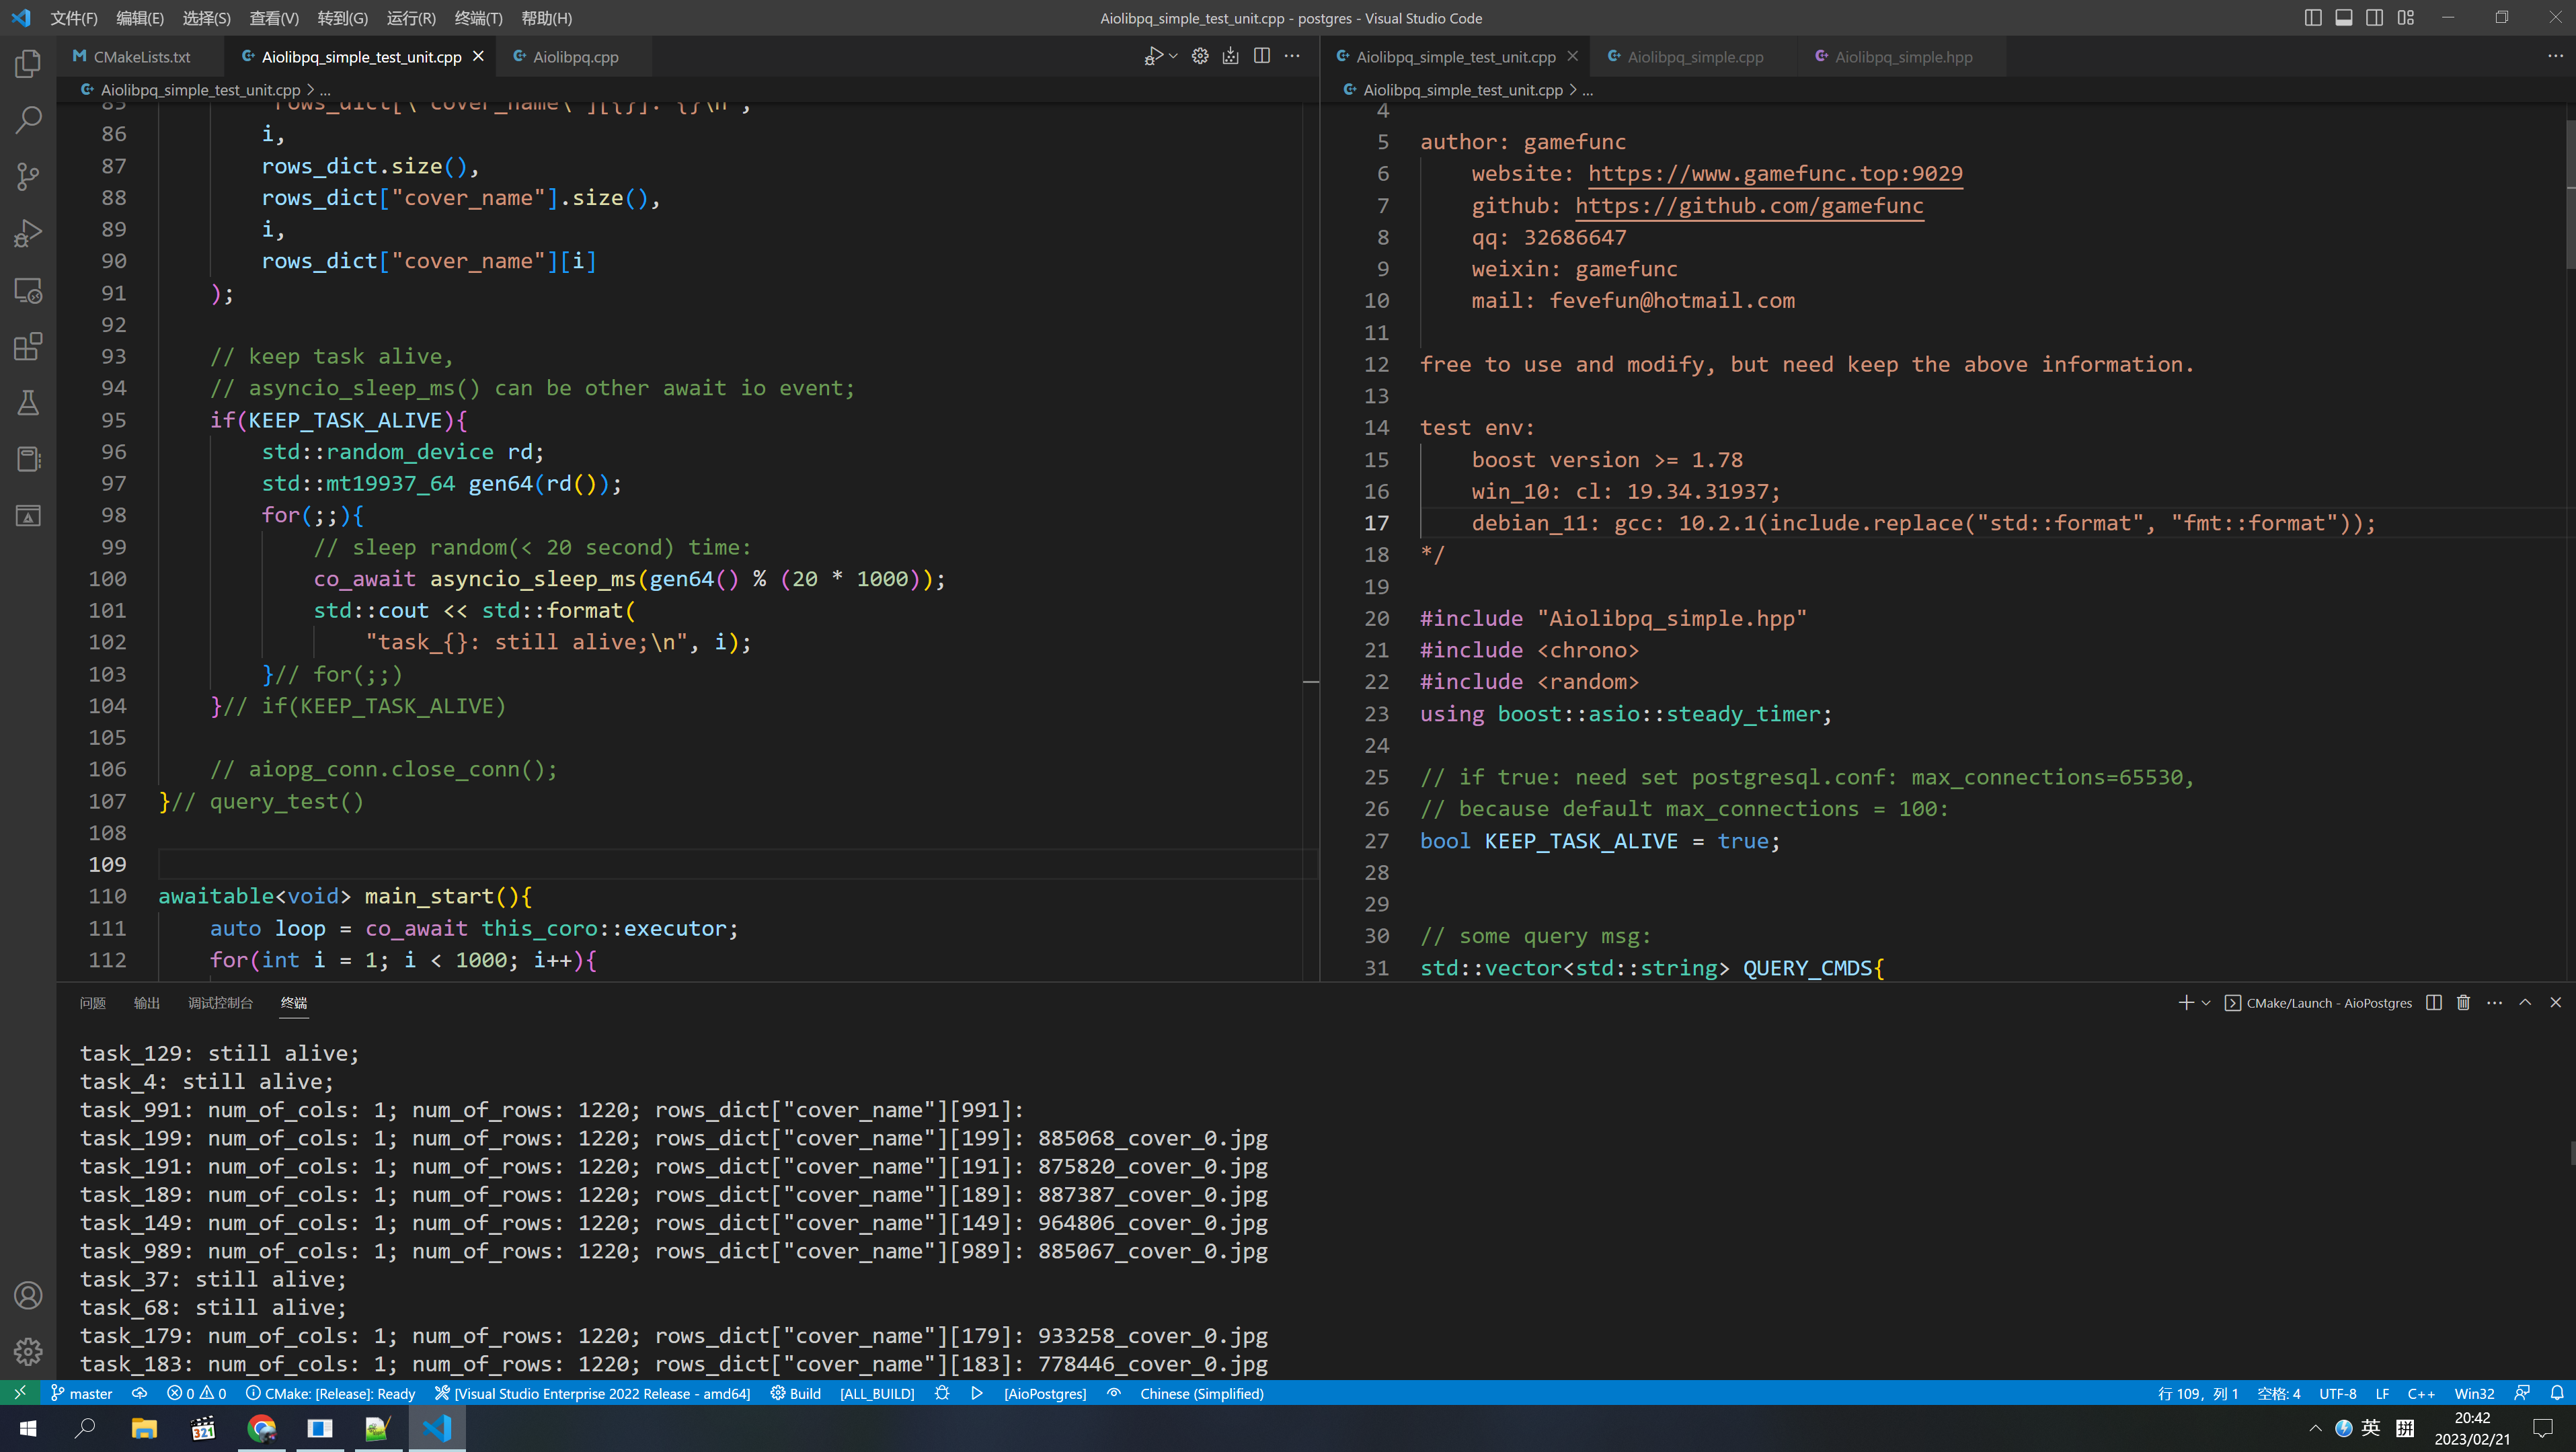Click the CMake launch play icon in the status bar
The width and height of the screenshot is (2576, 1452).
977,1393
